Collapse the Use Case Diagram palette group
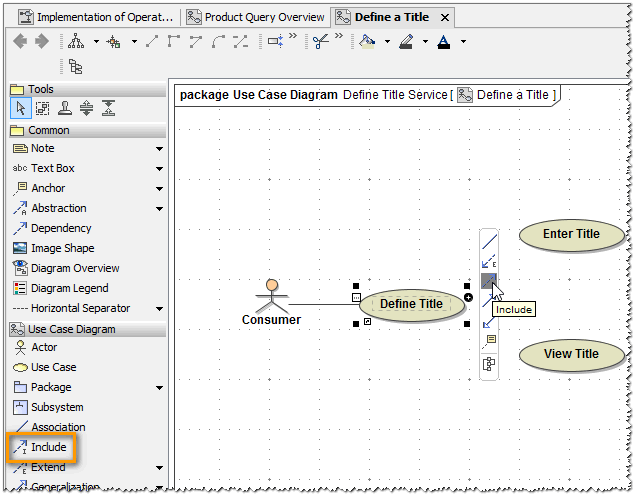641x501 pixels. click(x=71, y=329)
